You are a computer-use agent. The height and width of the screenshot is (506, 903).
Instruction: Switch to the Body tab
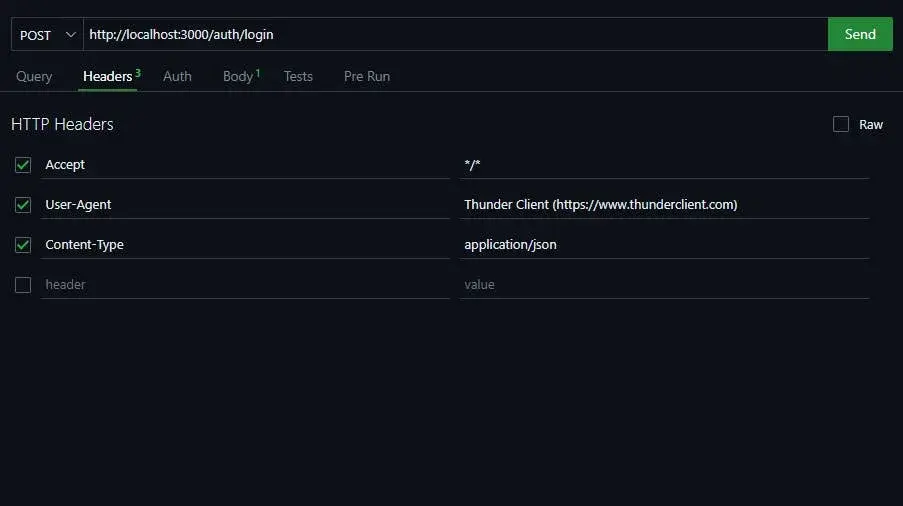(x=238, y=76)
